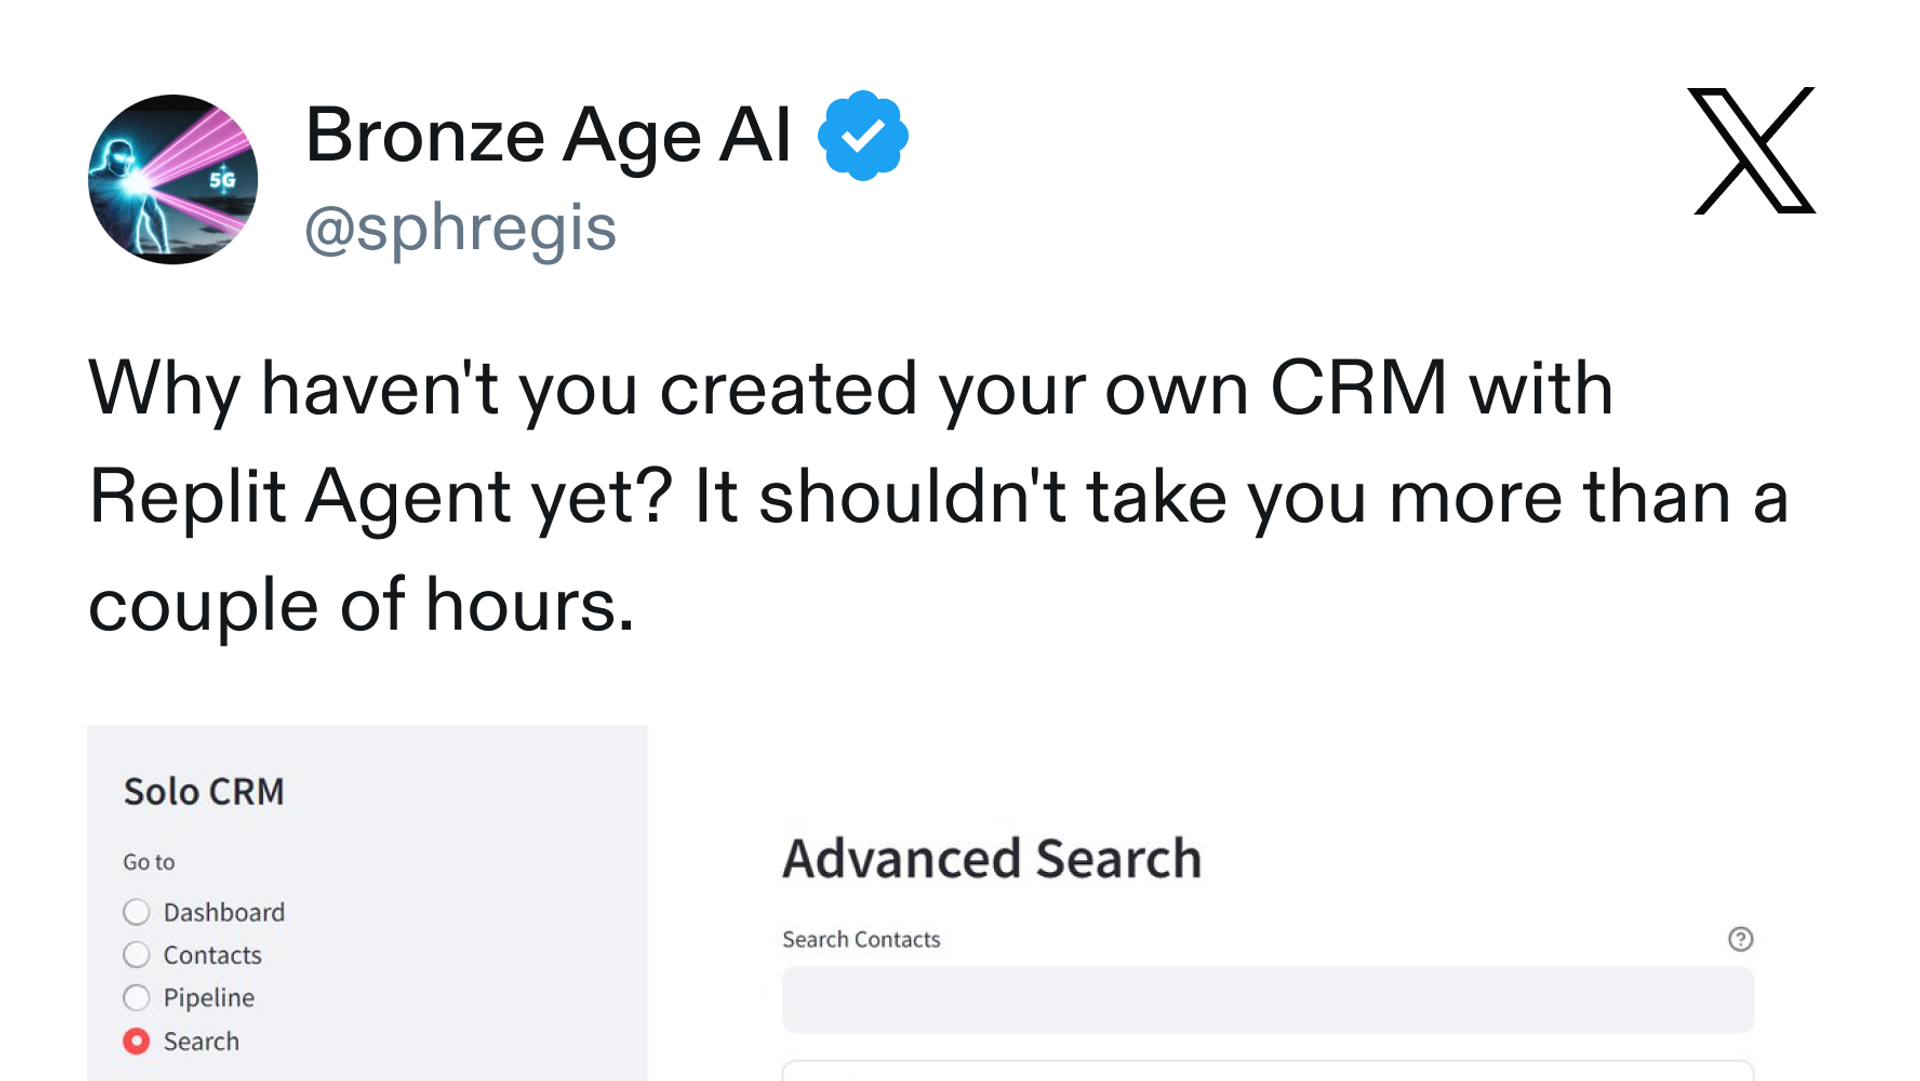Click the Bronze Age AI display name
The height and width of the screenshot is (1081, 1920).
[x=548, y=135]
